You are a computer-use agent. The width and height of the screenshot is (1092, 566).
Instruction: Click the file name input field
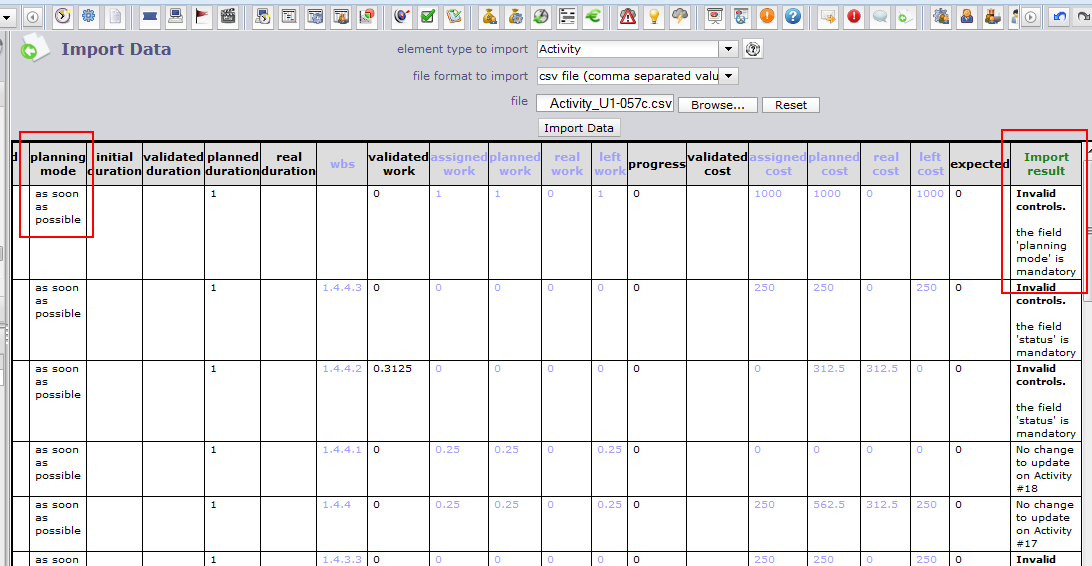(606, 104)
